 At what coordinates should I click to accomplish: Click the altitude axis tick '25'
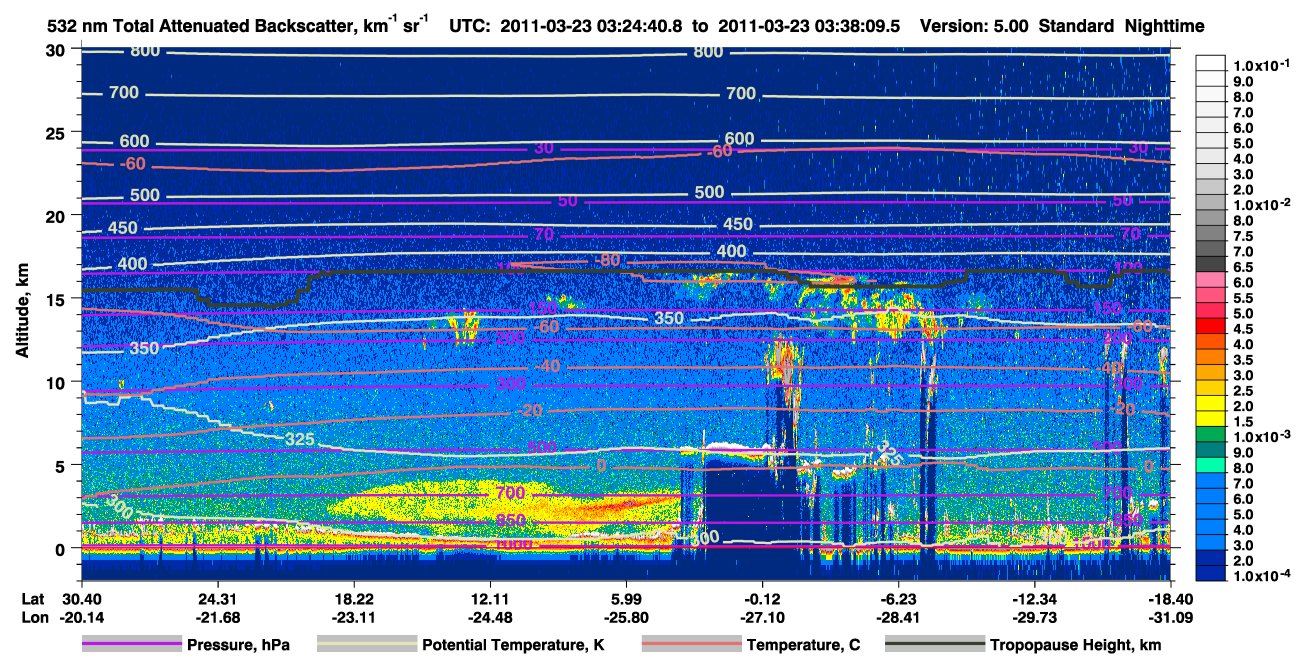[58, 132]
